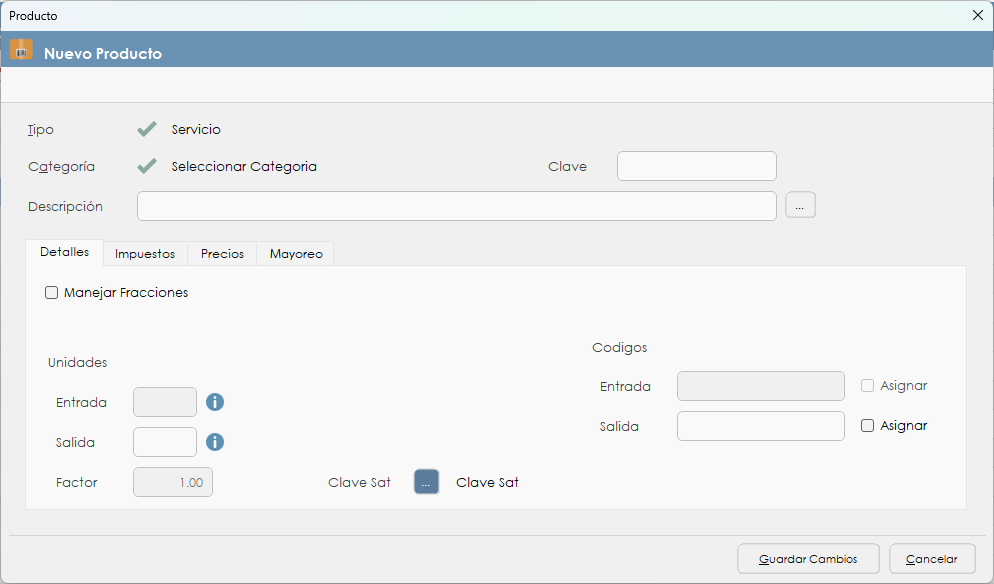Check the Asignar box for Salida code

point(868,426)
